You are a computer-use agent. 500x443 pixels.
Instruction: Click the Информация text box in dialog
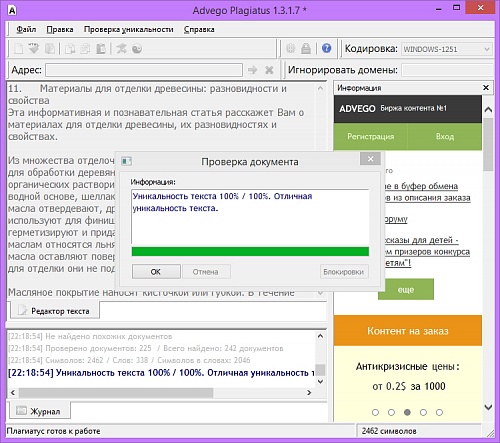coord(250,216)
